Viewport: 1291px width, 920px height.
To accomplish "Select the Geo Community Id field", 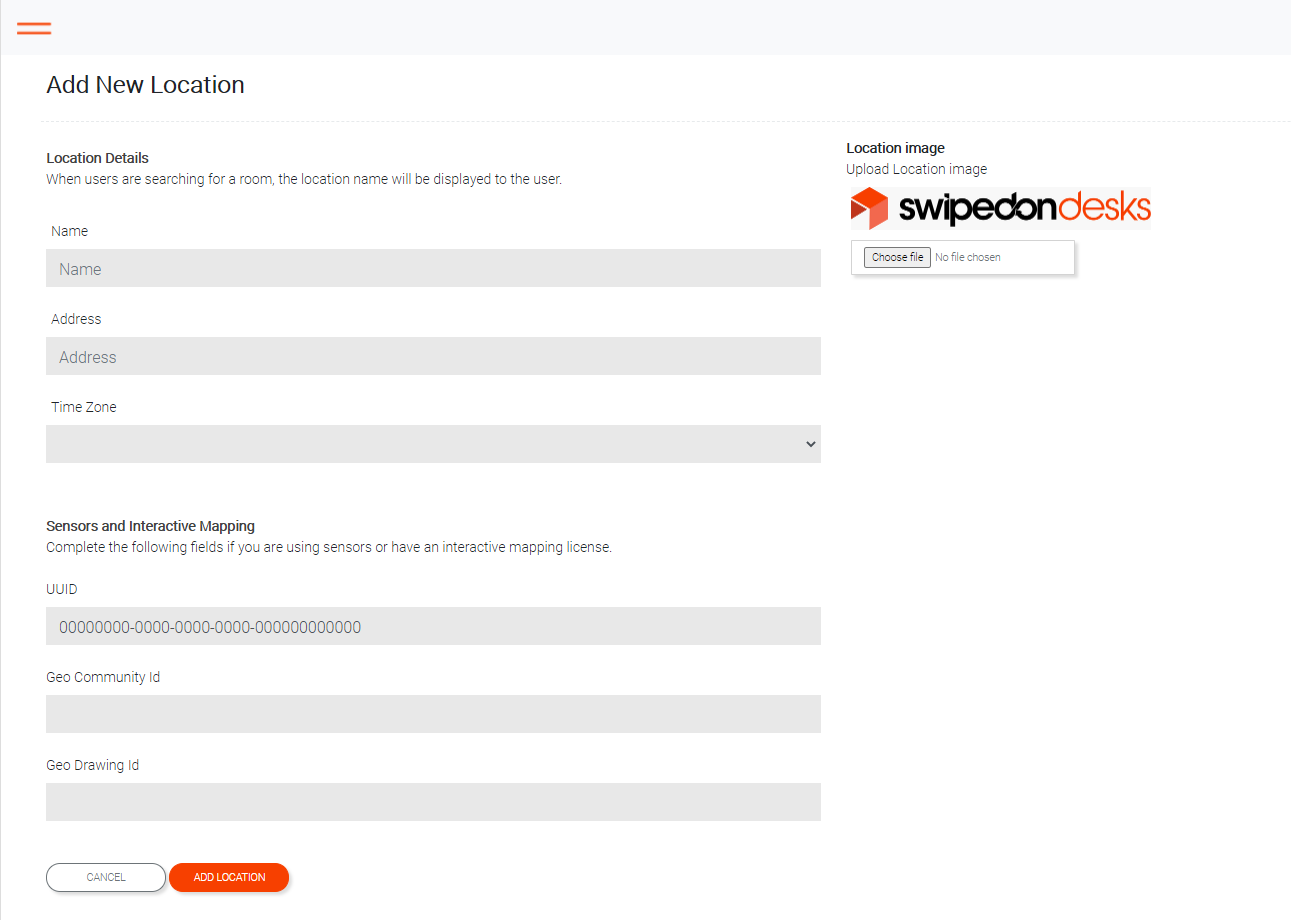I will (x=433, y=714).
